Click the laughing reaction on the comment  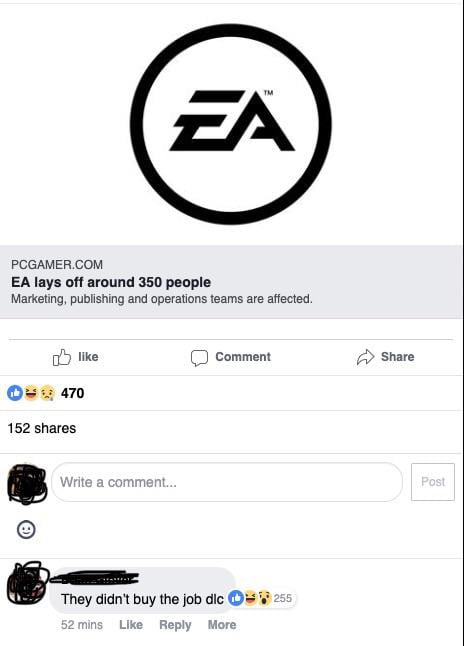(x=251, y=598)
